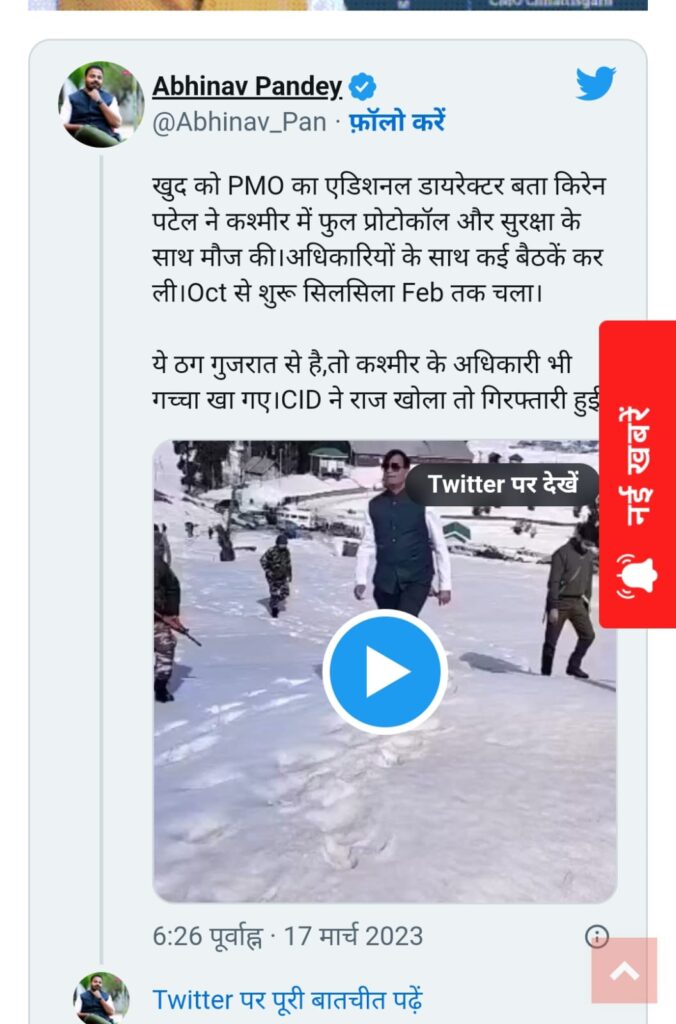Open Twitter पर पूरी बातचीत पढ़ें link
Screen dimensions: 676x1024
[287, 1000]
